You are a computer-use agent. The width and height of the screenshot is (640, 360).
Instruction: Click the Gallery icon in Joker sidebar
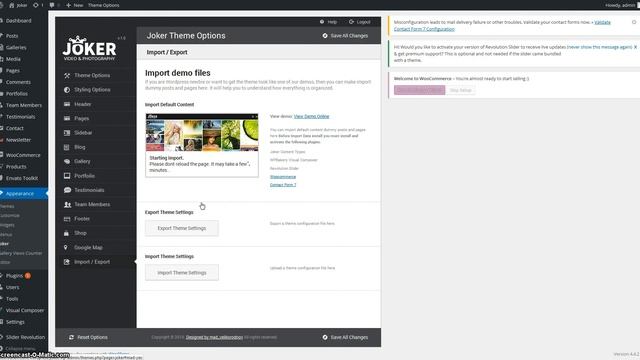[x=67, y=161]
